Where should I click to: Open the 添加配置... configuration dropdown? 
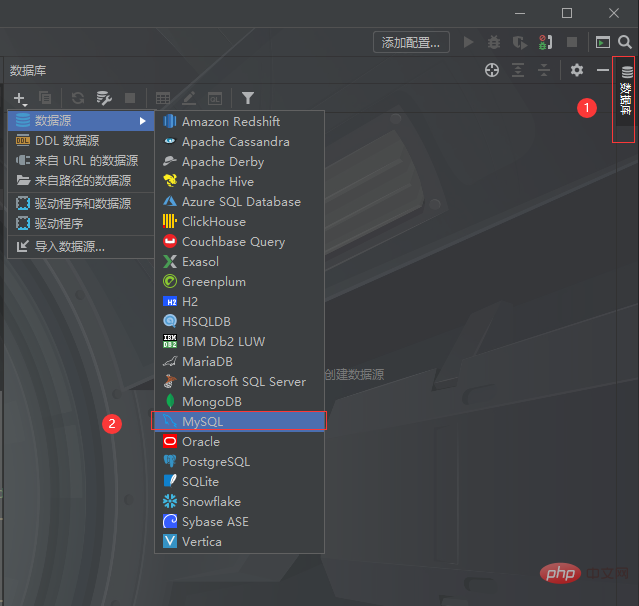click(x=412, y=42)
